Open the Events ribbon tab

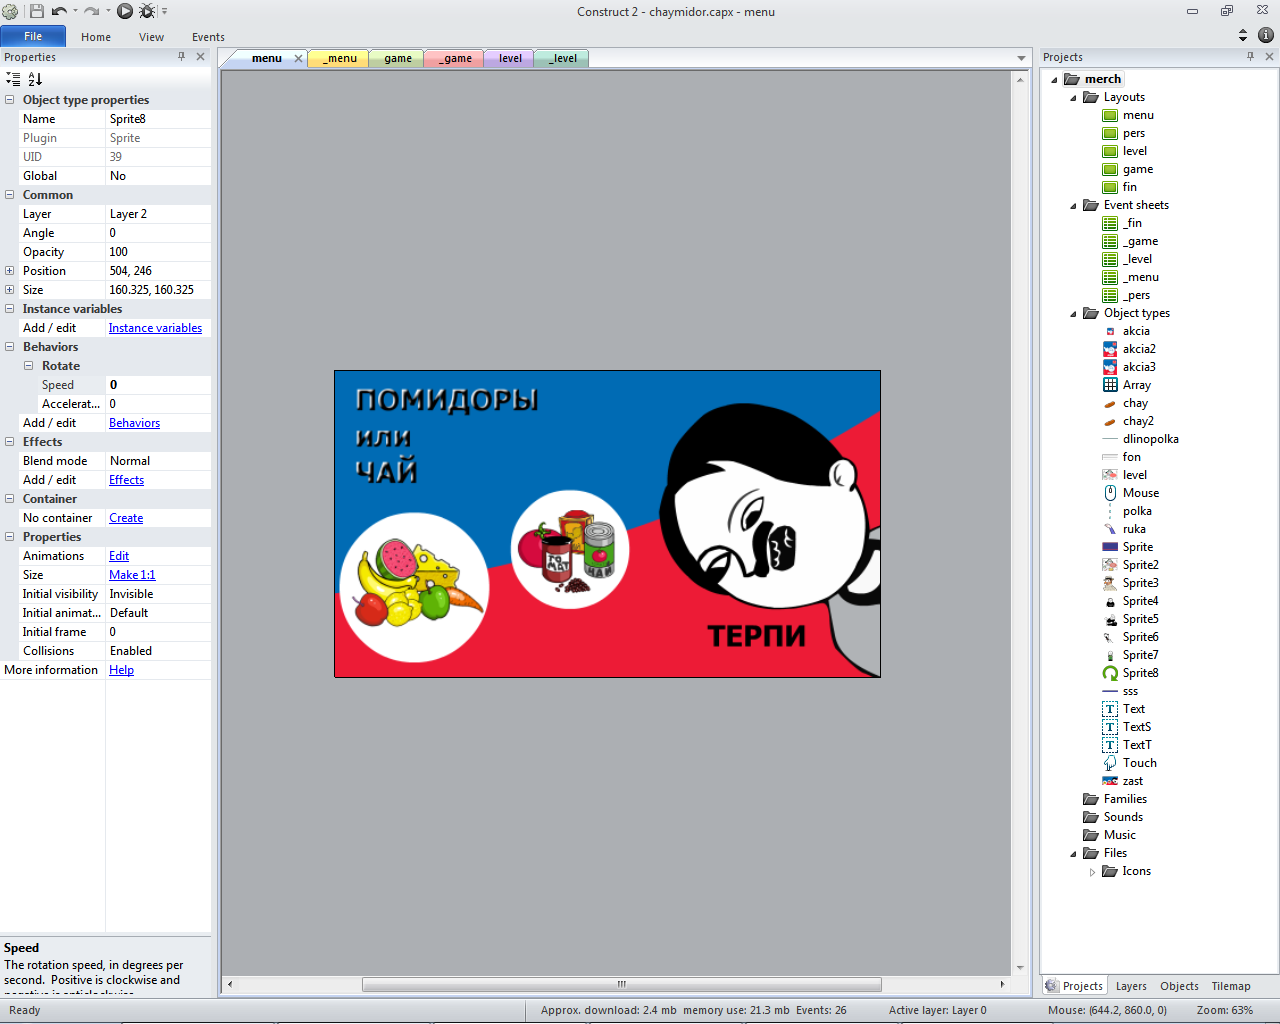[x=208, y=37]
